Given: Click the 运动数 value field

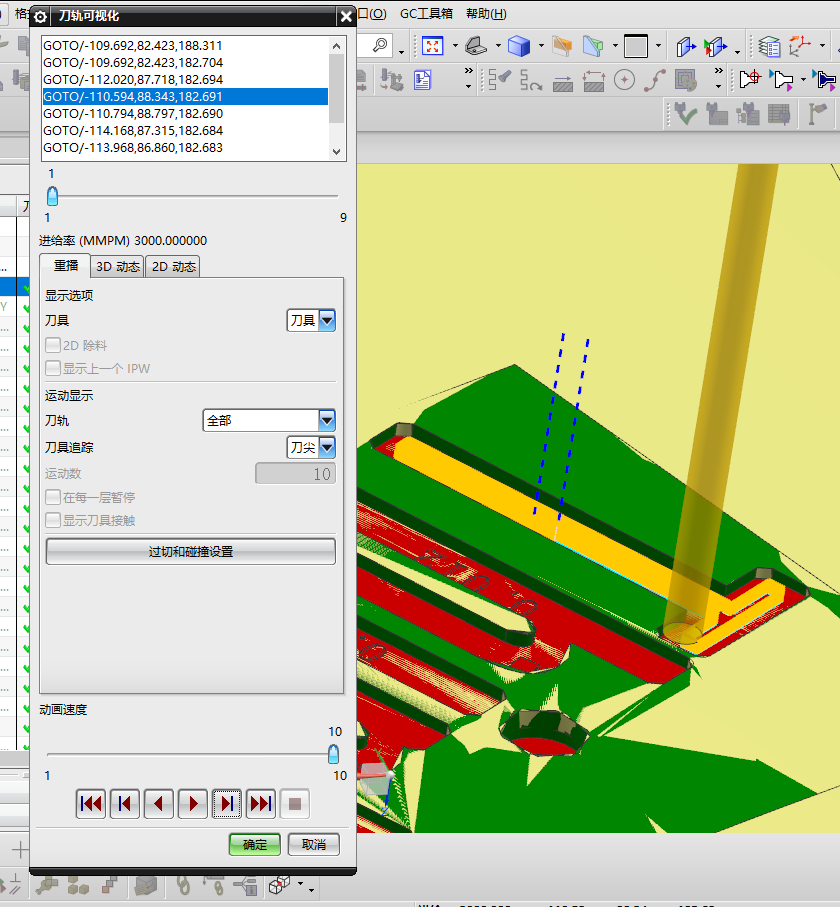Looking at the screenshot, I should [x=295, y=474].
